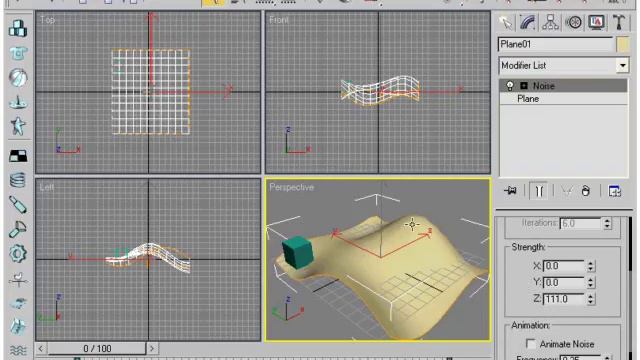Click the teal box in Perspective viewport
640x360 pixels.
(x=298, y=253)
